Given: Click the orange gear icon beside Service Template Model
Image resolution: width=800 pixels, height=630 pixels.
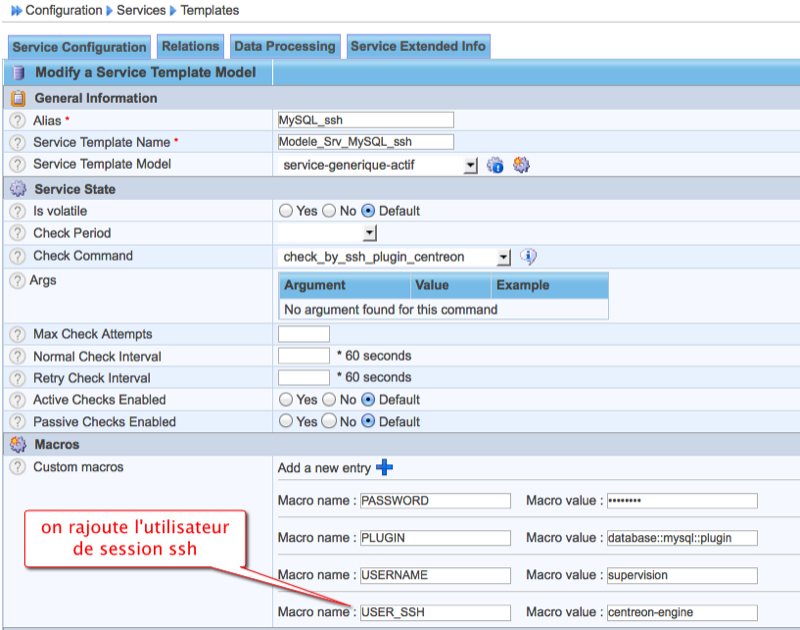Looking at the screenshot, I should (x=521, y=165).
